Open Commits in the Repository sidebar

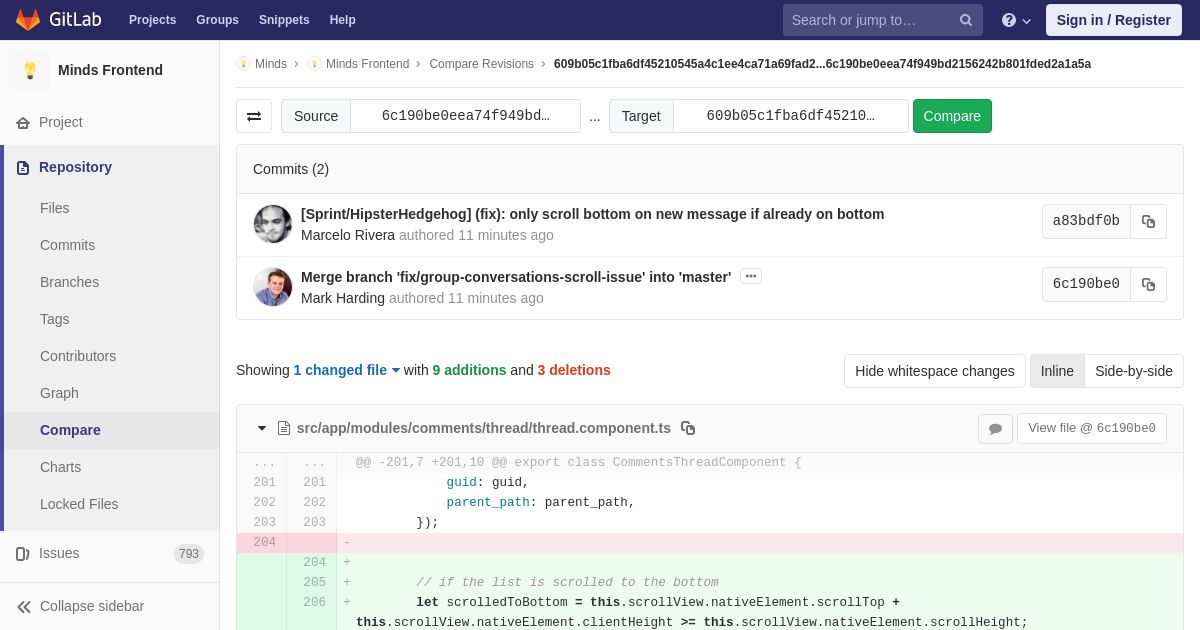click(x=67, y=245)
